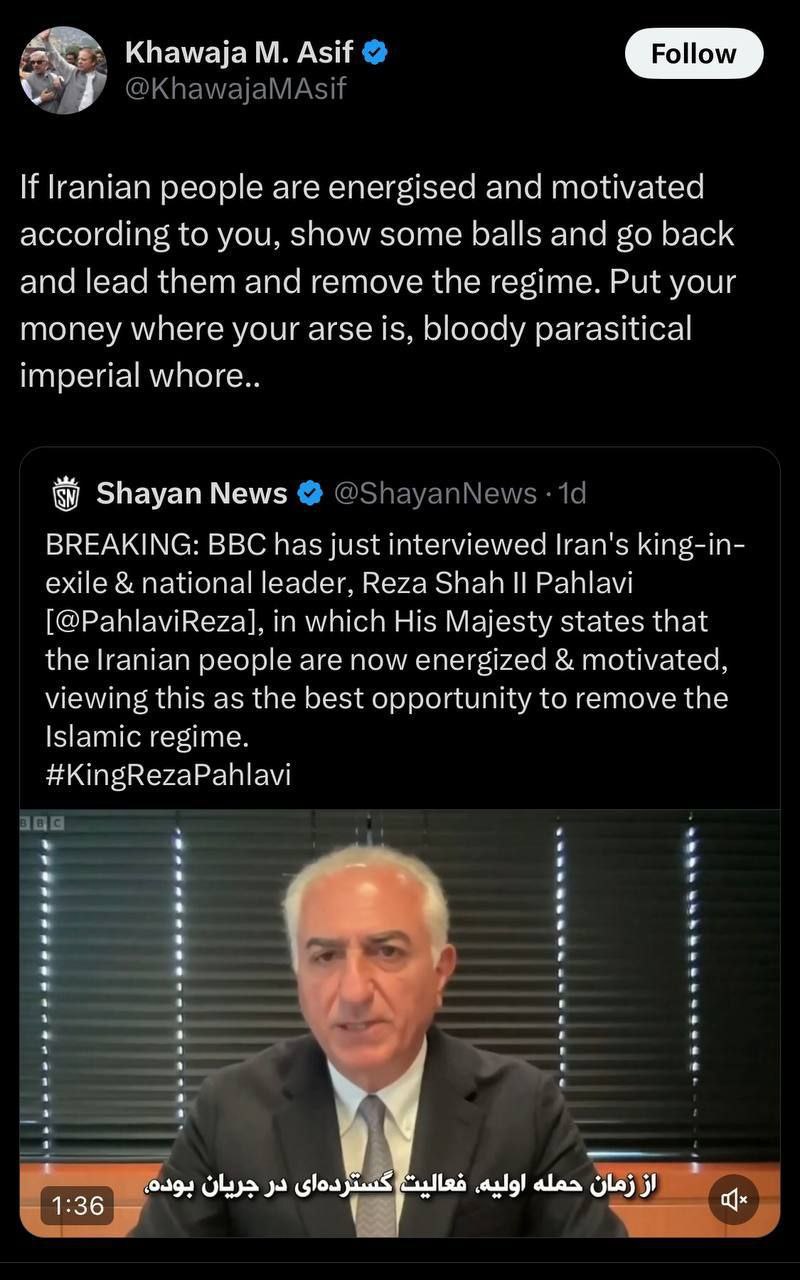800x1280 pixels.
Task: Open Khawaja M. Asif's profile picture
Action: pyautogui.click(x=63, y=70)
